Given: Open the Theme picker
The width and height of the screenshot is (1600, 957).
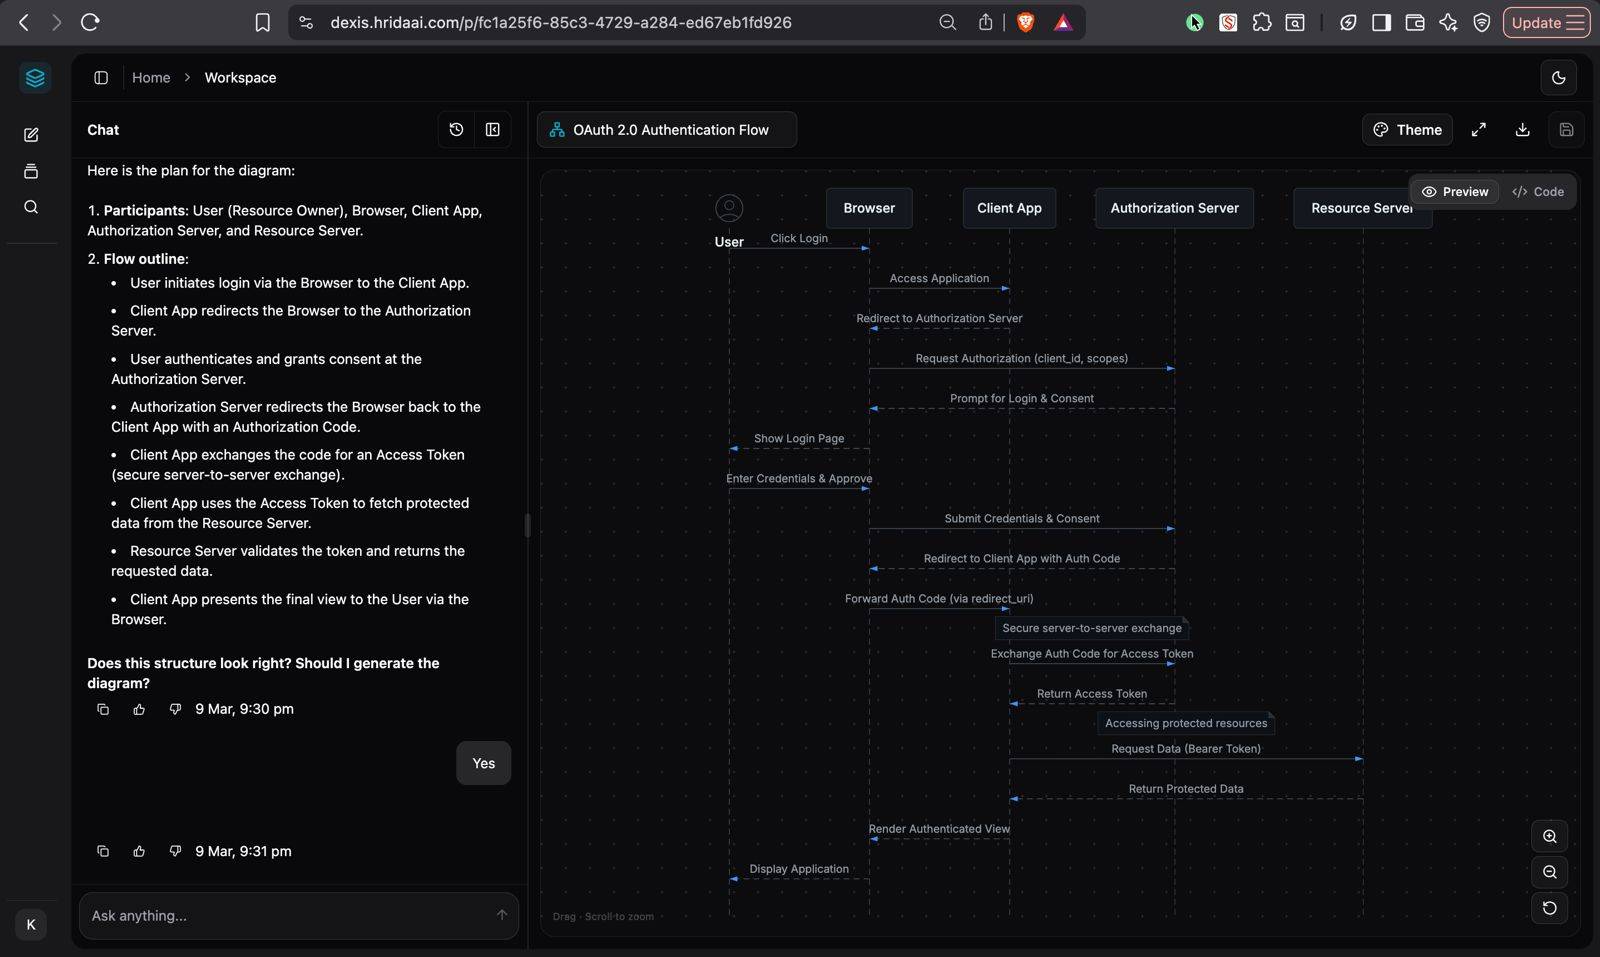Looking at the screenshot, I should (x=1407, y=130).
